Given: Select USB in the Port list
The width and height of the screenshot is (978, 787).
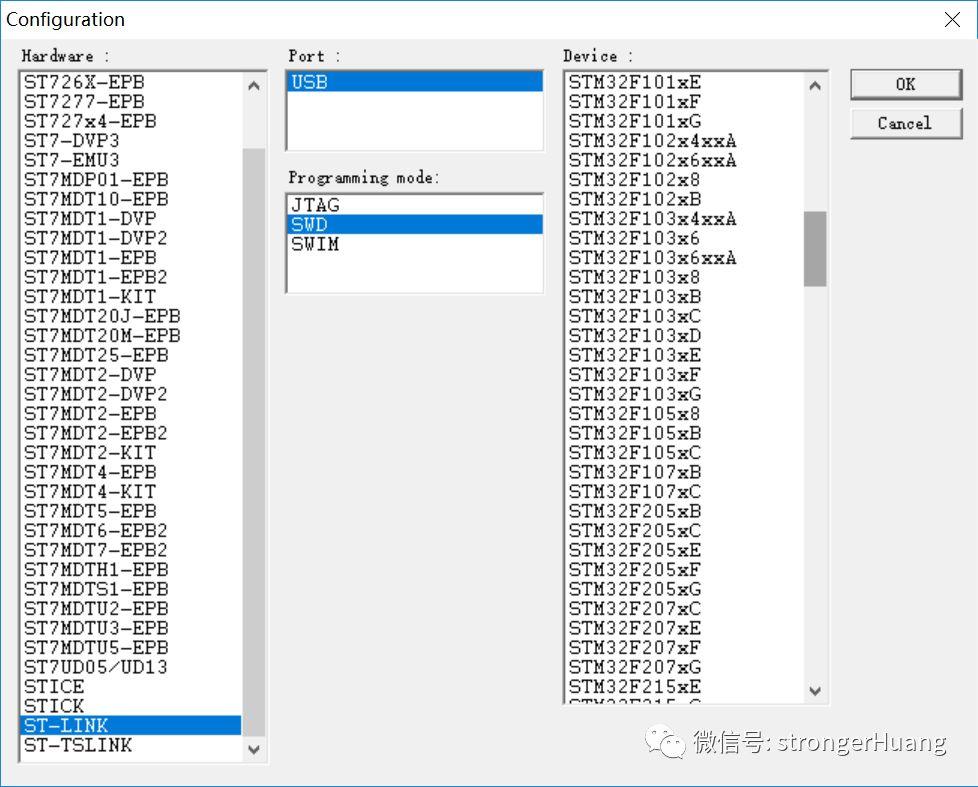Looking at the screenshot, I should click(x=413, y=81).
